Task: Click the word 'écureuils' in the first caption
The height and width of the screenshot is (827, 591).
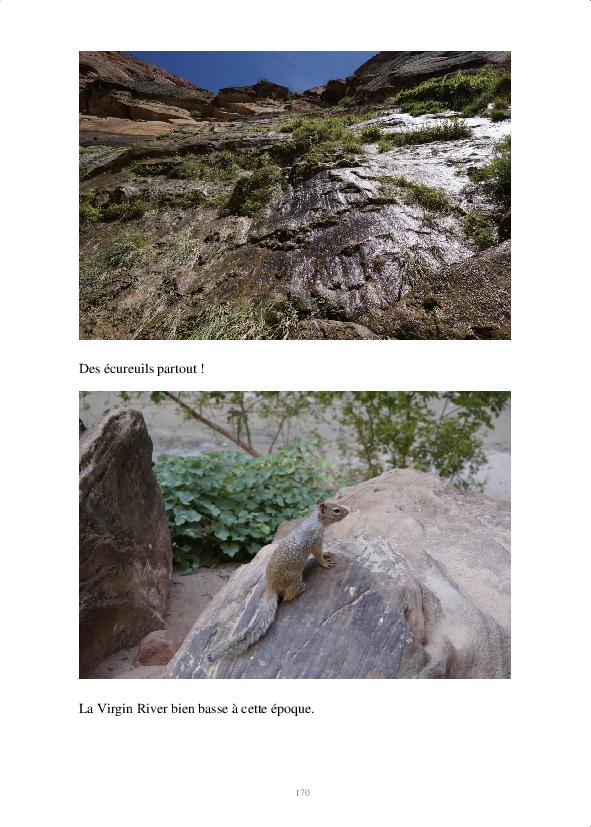Action: (x=129, y=369)
